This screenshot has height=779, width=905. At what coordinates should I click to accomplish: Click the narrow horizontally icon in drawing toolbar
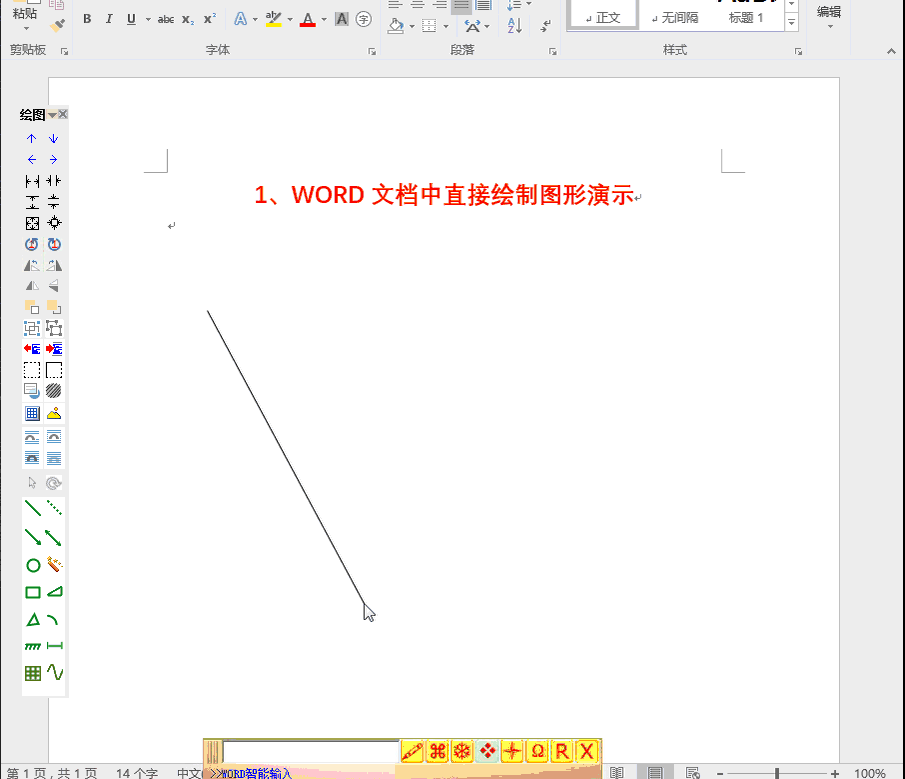[54, 181]
